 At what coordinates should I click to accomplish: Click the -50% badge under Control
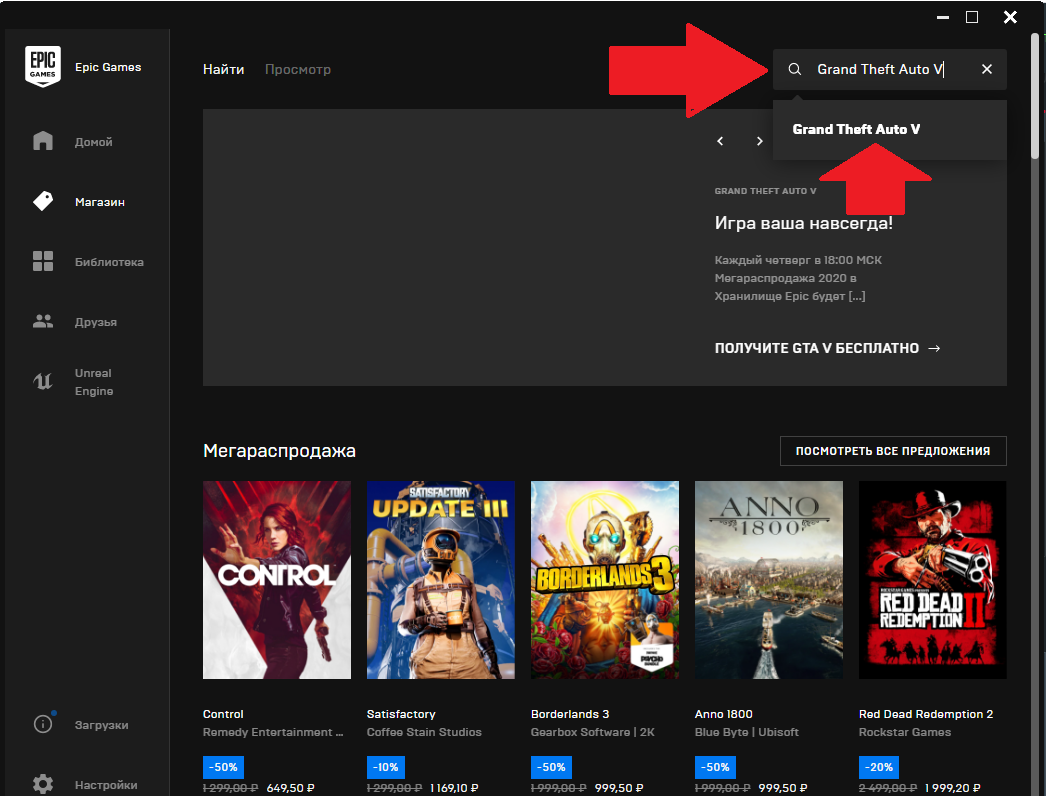coord(223,767)
